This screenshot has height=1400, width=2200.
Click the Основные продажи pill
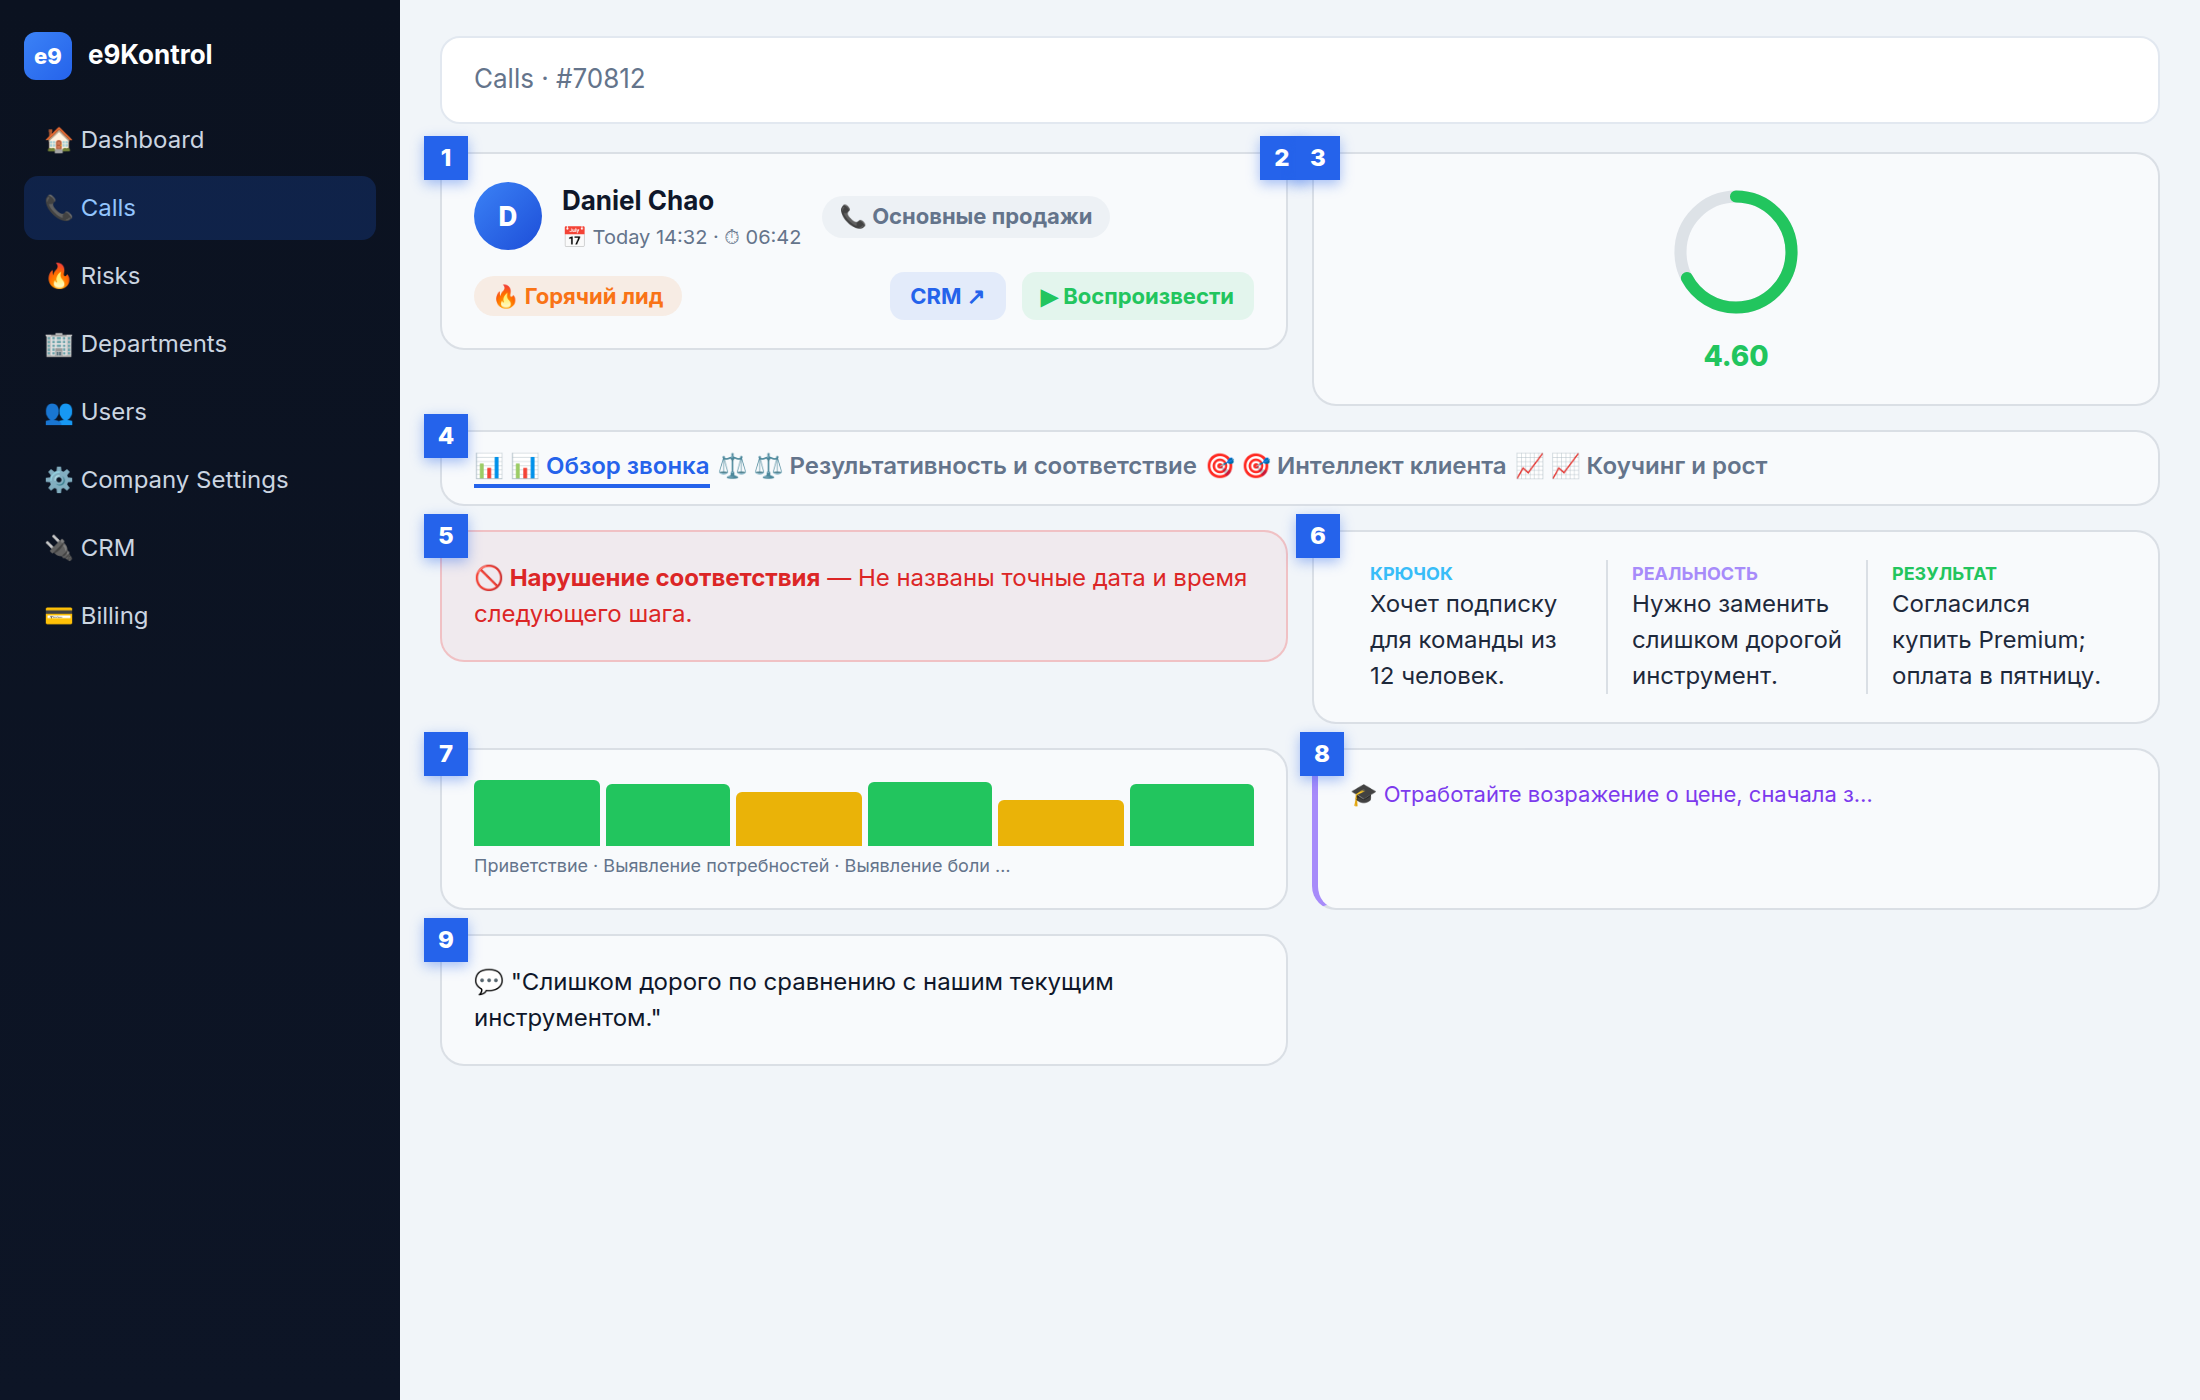pos(966,217)
